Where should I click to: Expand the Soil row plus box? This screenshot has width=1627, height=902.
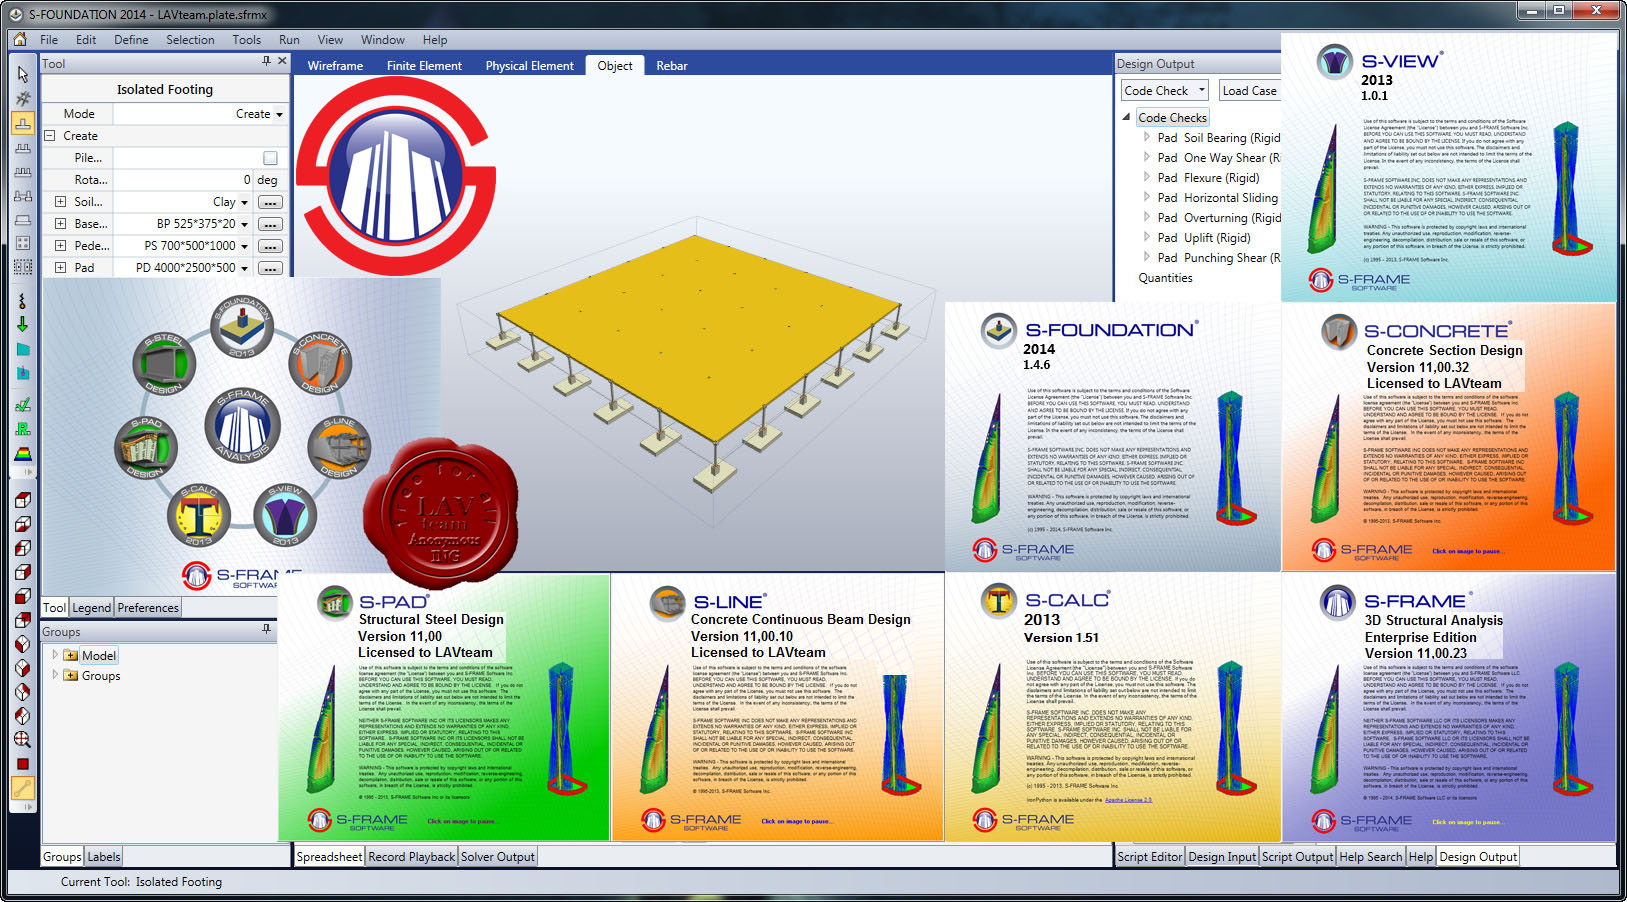coord(60,202)
